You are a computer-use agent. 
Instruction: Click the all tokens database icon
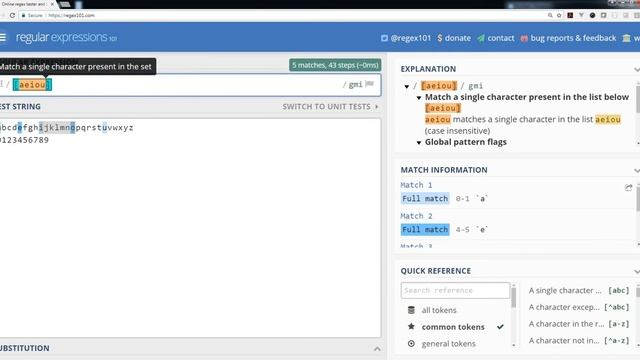tap(411, 310)
